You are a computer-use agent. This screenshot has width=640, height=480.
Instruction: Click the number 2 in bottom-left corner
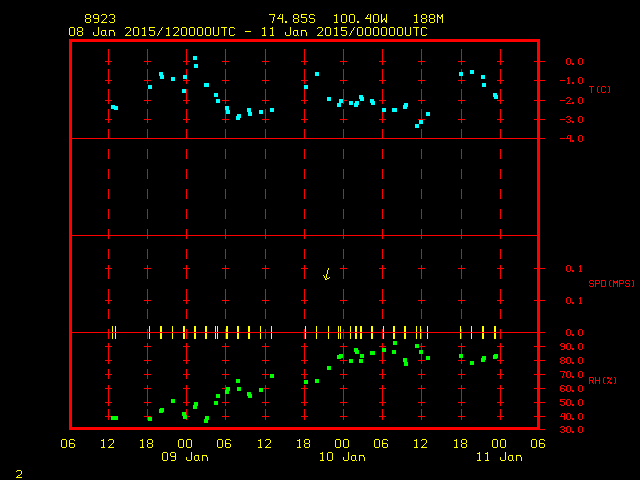point(18,472)
